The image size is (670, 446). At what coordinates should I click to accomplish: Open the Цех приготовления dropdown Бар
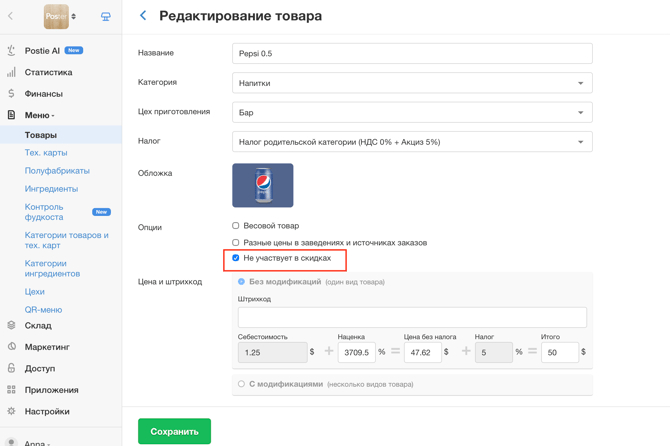click(x=412, y=112)
